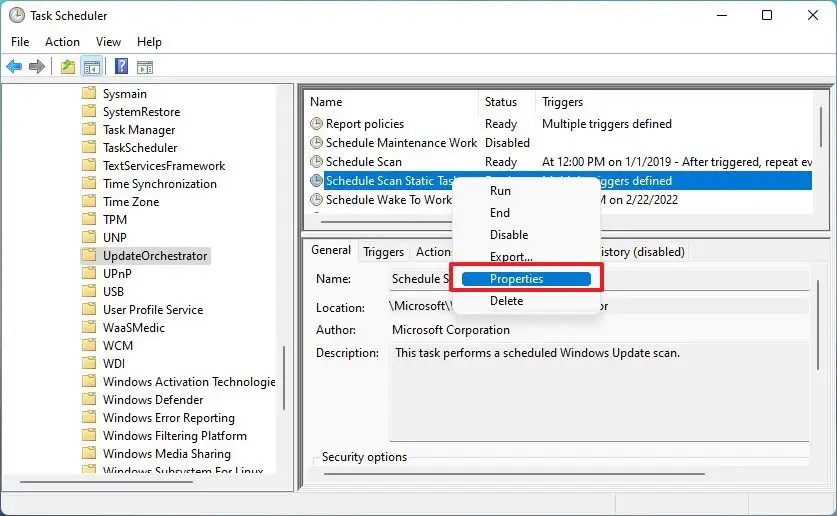Select the User Profile Service folder
837x516 pixels.
[x=153, y=309]
